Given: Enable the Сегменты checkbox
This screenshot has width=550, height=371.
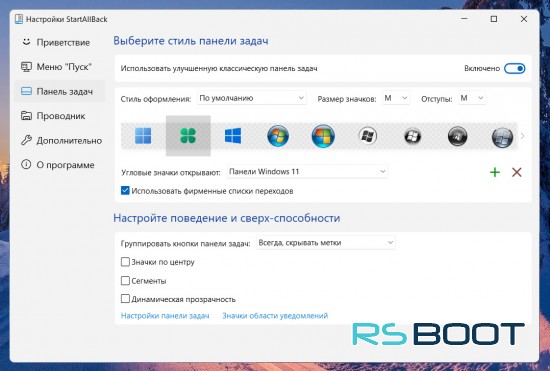Looking at the screenshot, I should 125,281.
